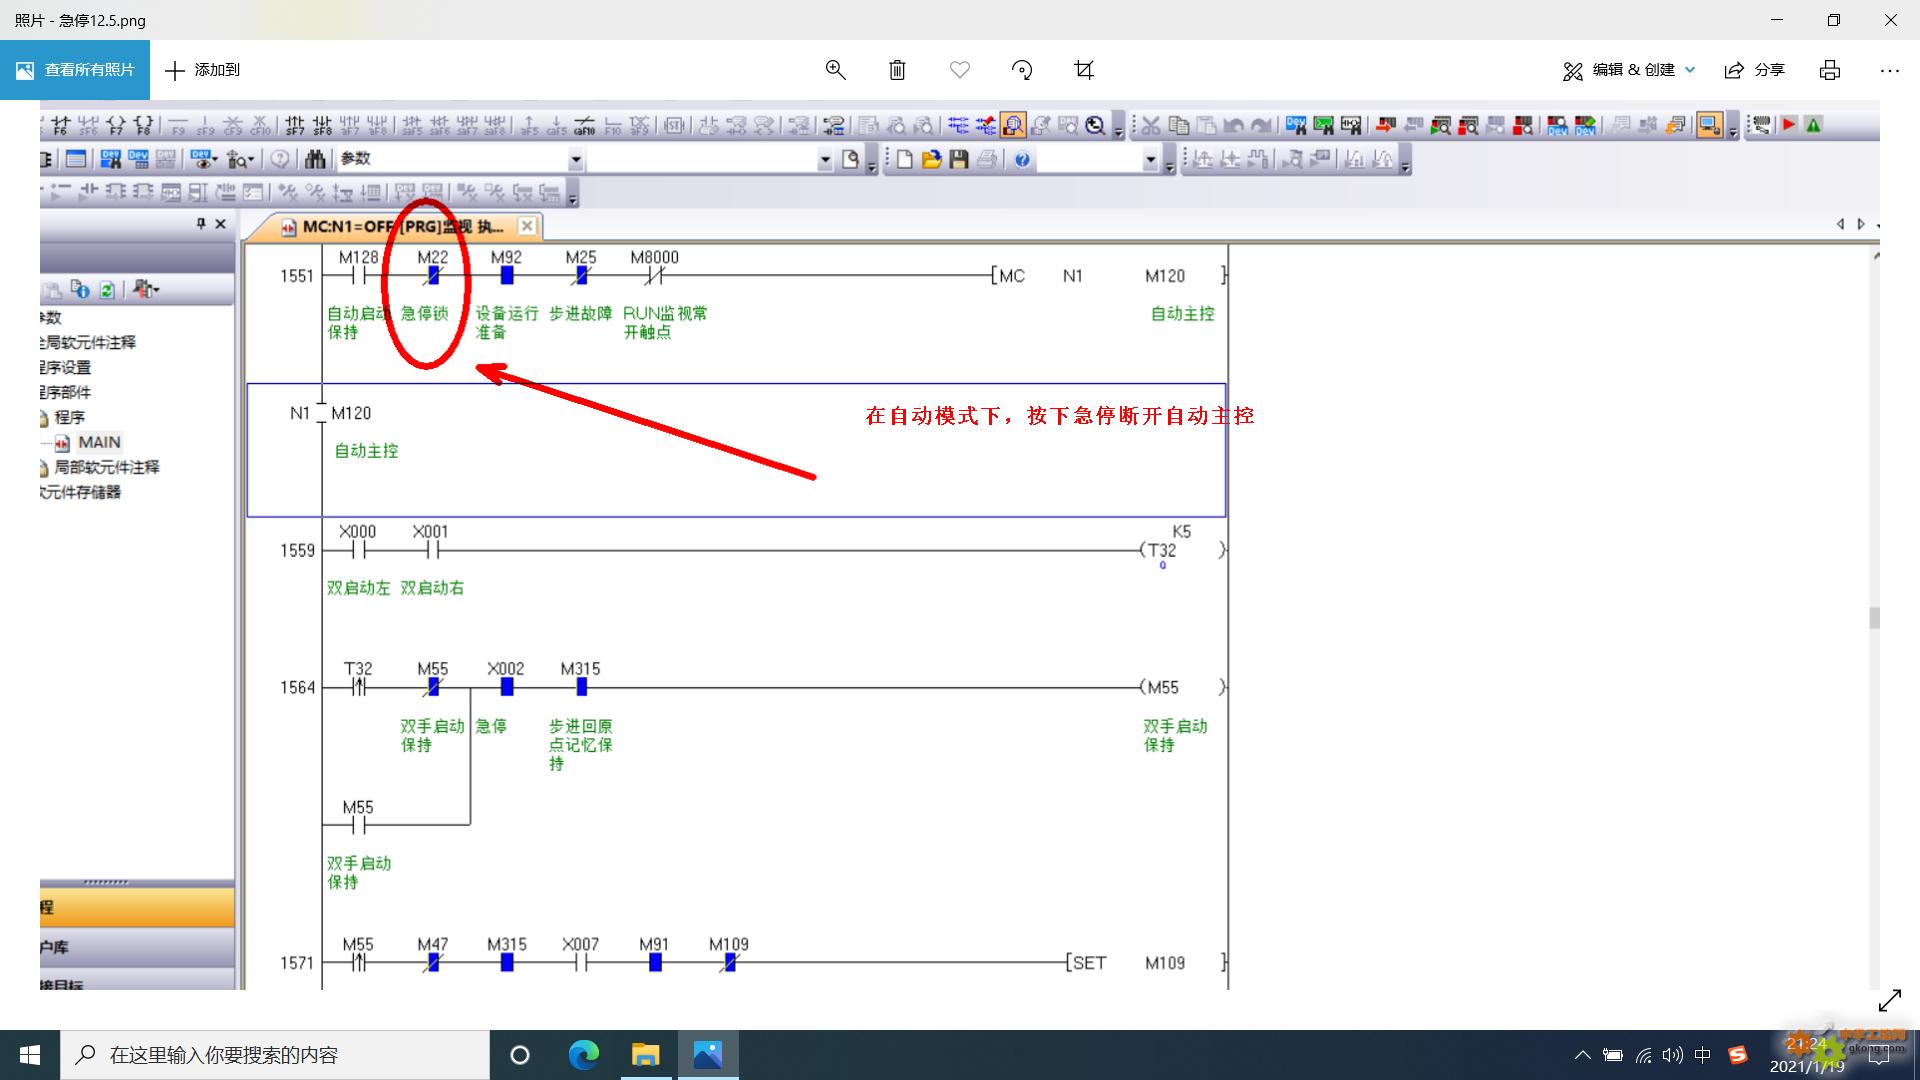Open the Edit & Create dropdown
Image resolution: width=1920 pixels, height=1080 pixels.
tap(1629, 70)
